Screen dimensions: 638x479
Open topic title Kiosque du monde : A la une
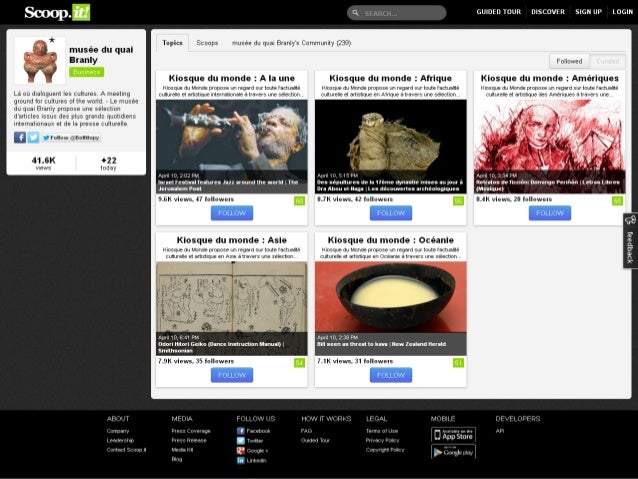point(232,78)
